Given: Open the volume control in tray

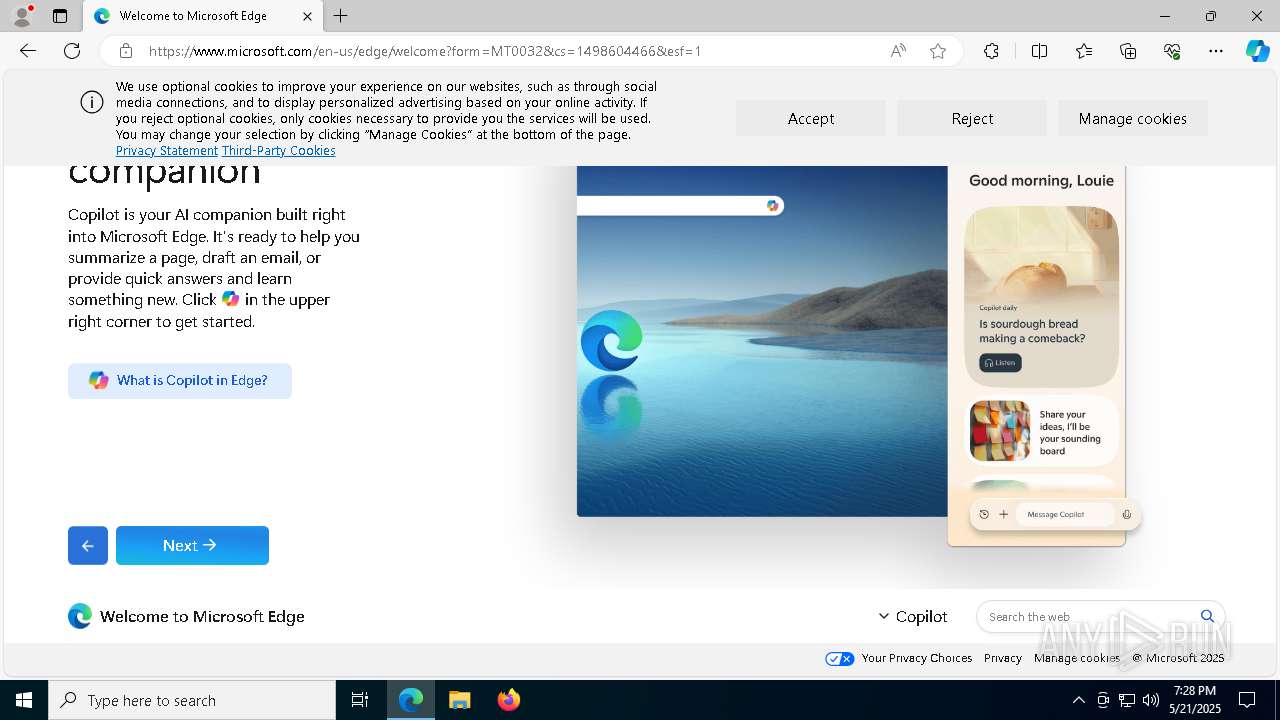Looking at the screenshot, I should [1151, 700].
